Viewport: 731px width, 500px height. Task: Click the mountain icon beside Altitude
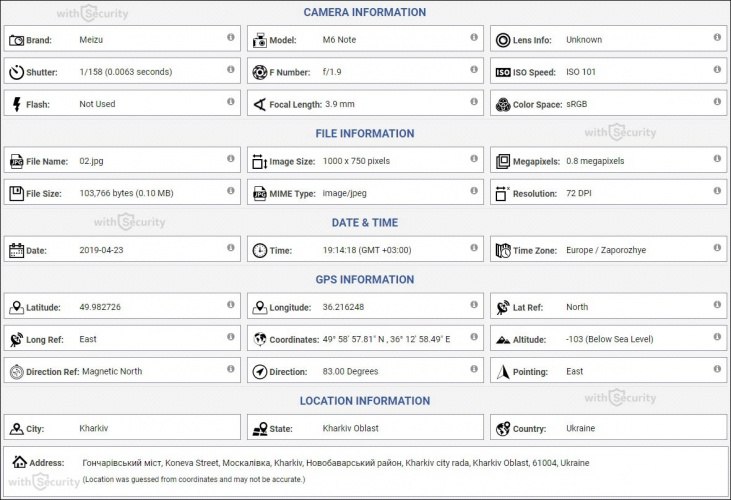coord(503,340)
